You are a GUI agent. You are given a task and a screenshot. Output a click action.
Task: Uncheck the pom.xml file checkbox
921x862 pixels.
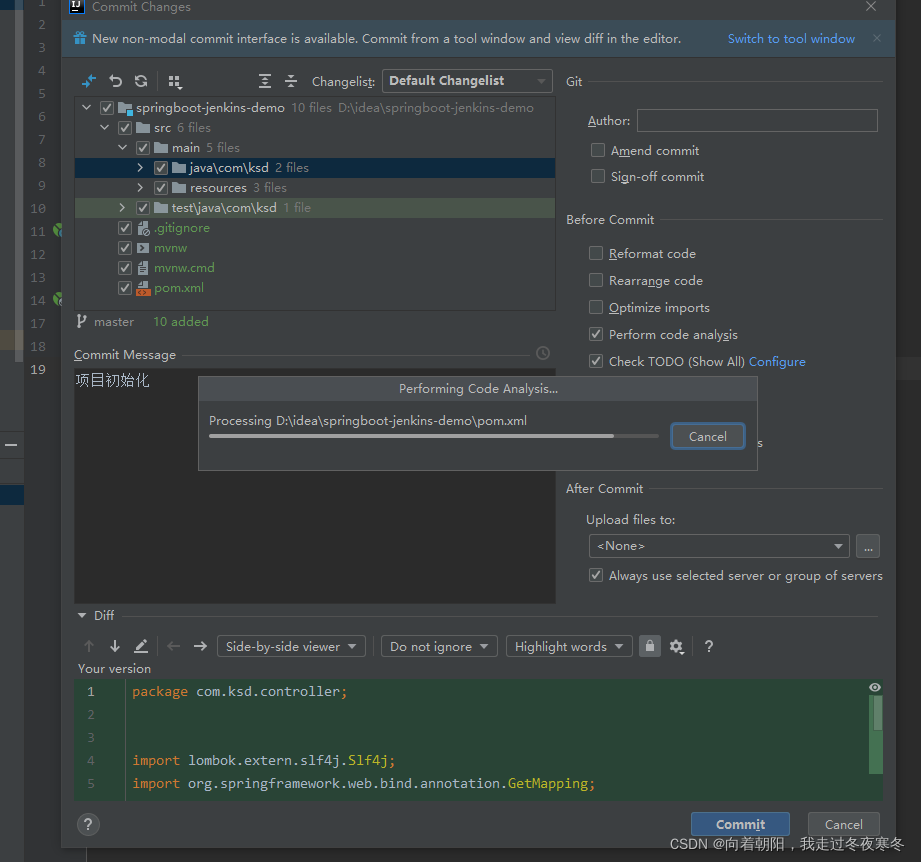tap(125, 288)
